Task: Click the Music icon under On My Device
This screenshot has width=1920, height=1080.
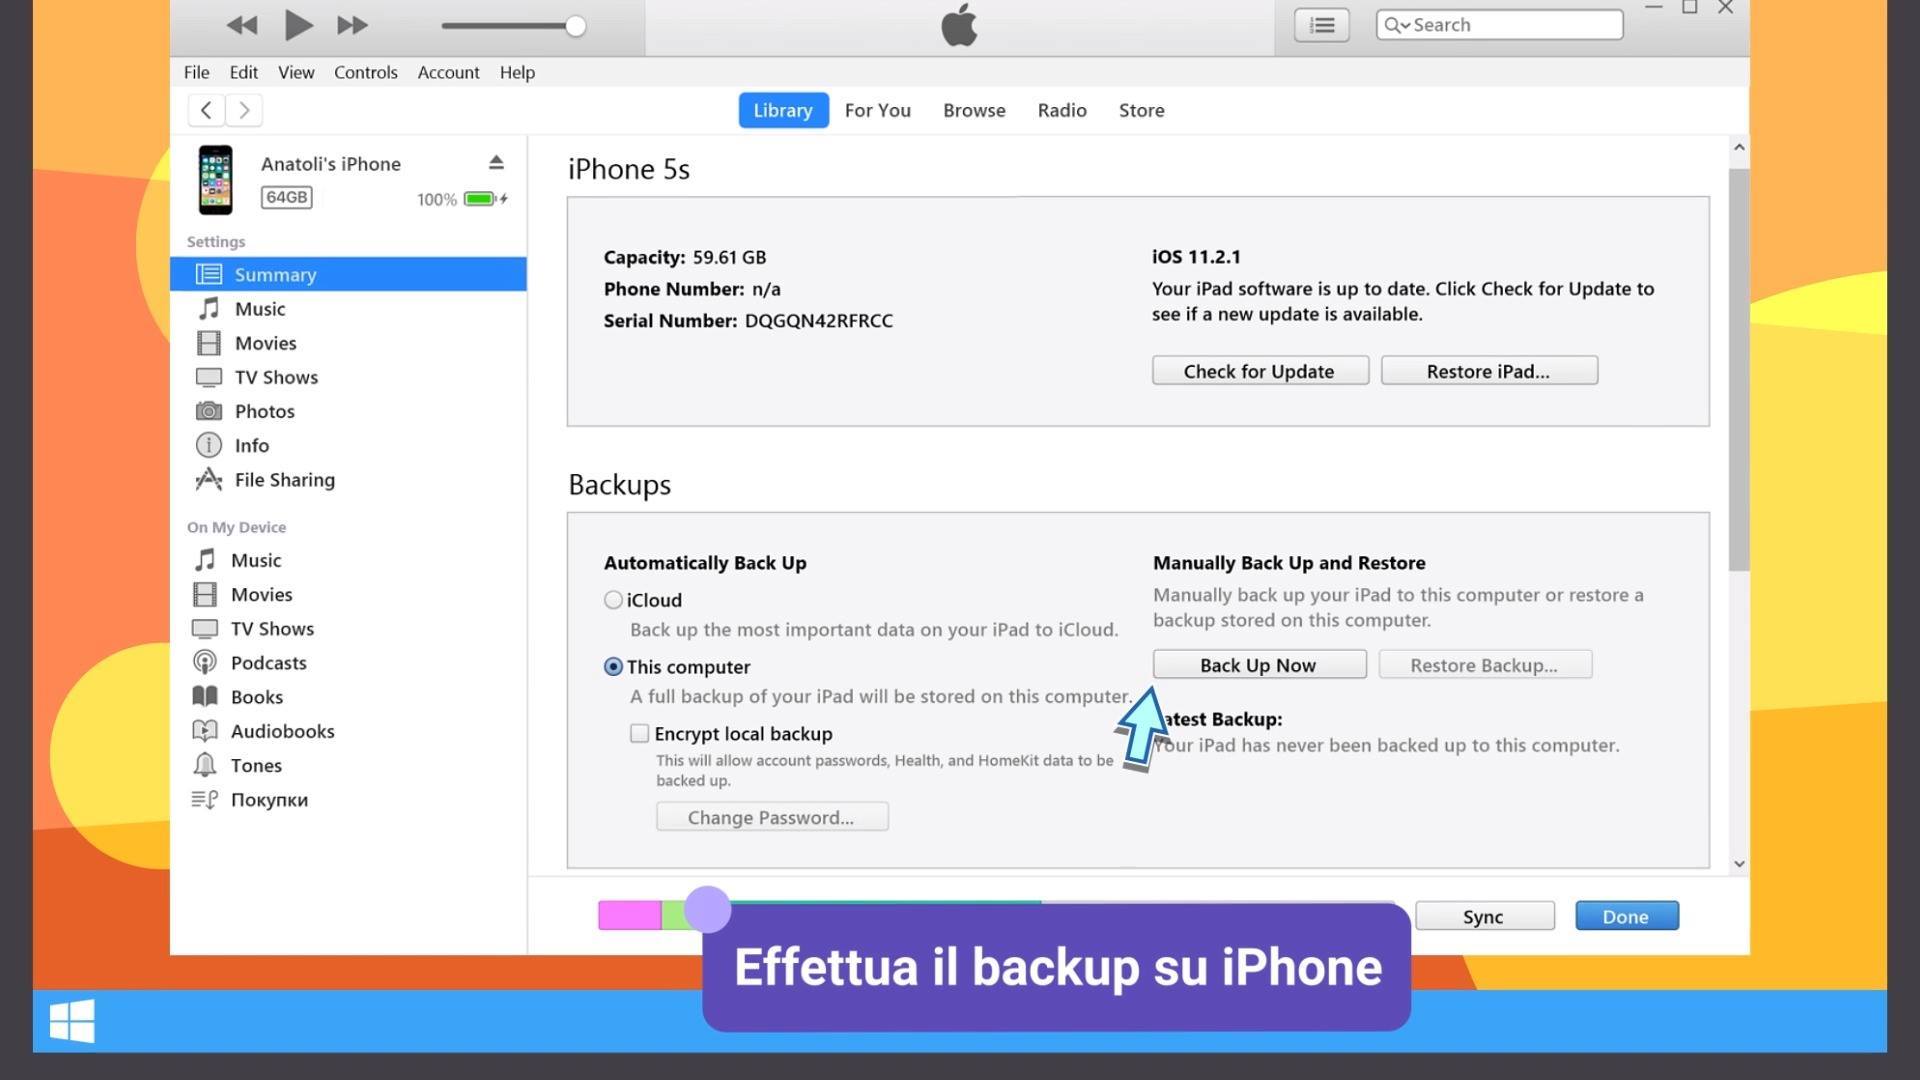Action: click(x=204, y=560)
